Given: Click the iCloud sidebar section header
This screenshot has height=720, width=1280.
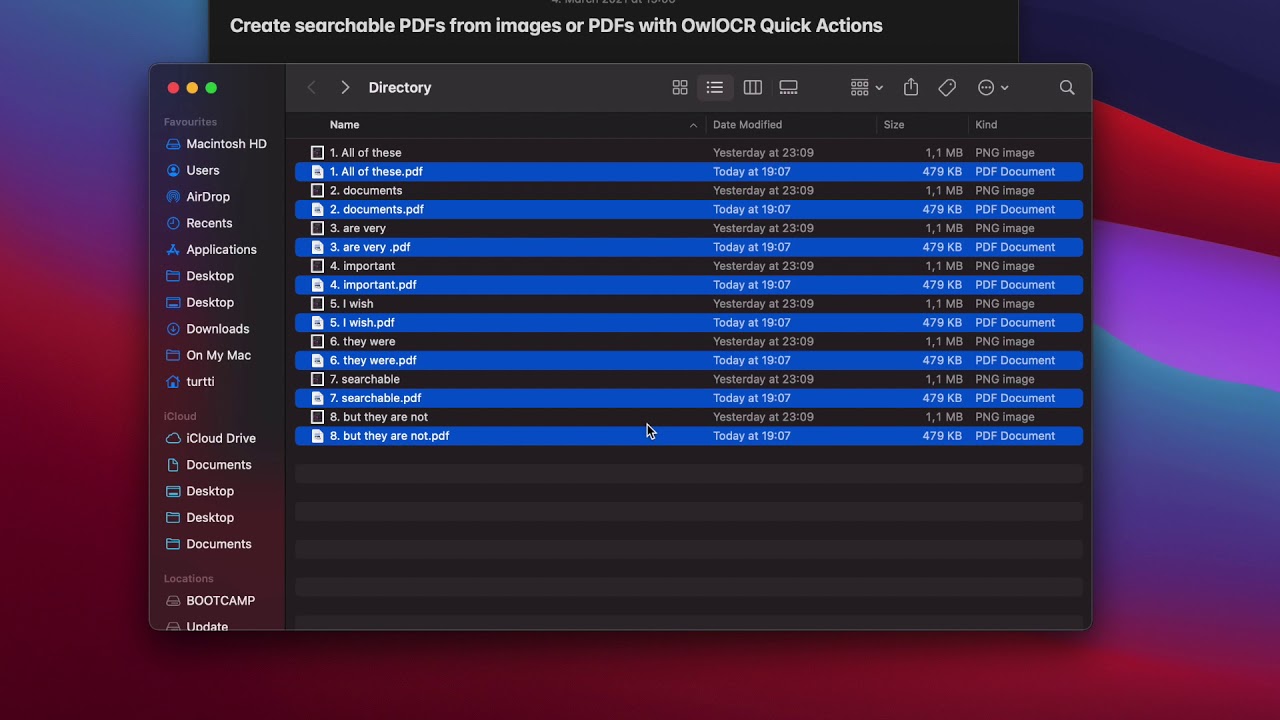Looking at the screenshot, I should (x=180, y=416).
